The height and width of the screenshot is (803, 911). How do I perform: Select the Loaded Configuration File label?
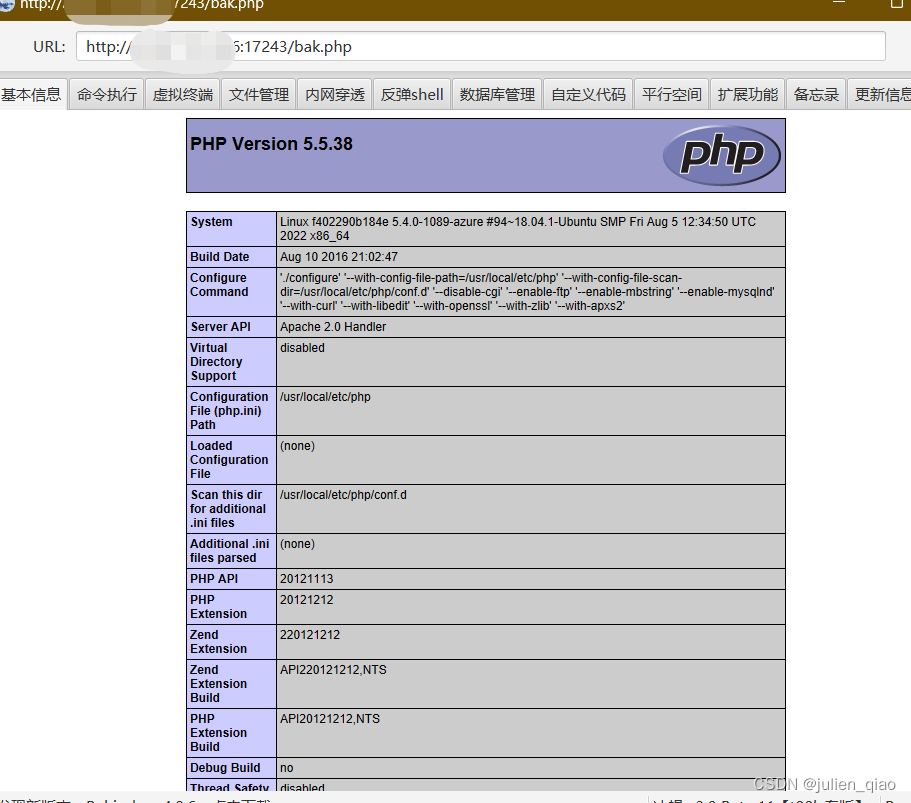tap(229, 460)
